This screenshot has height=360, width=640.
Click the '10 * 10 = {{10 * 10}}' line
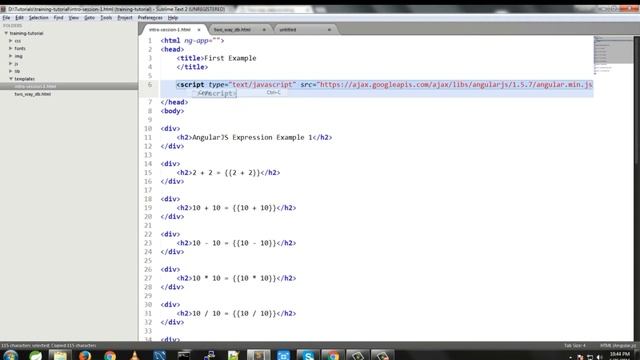click(236, 278)
